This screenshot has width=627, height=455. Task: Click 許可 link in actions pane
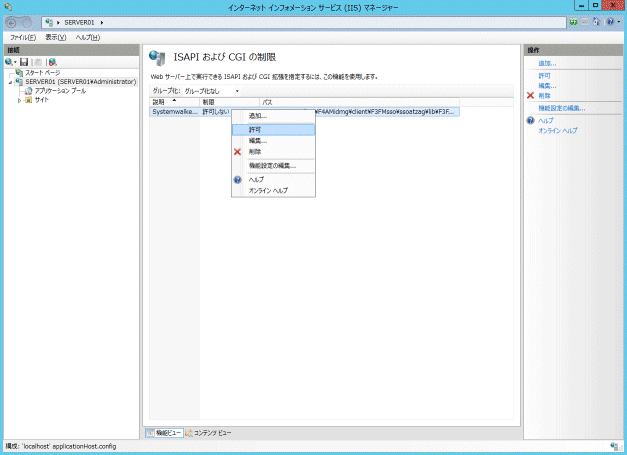544,76
